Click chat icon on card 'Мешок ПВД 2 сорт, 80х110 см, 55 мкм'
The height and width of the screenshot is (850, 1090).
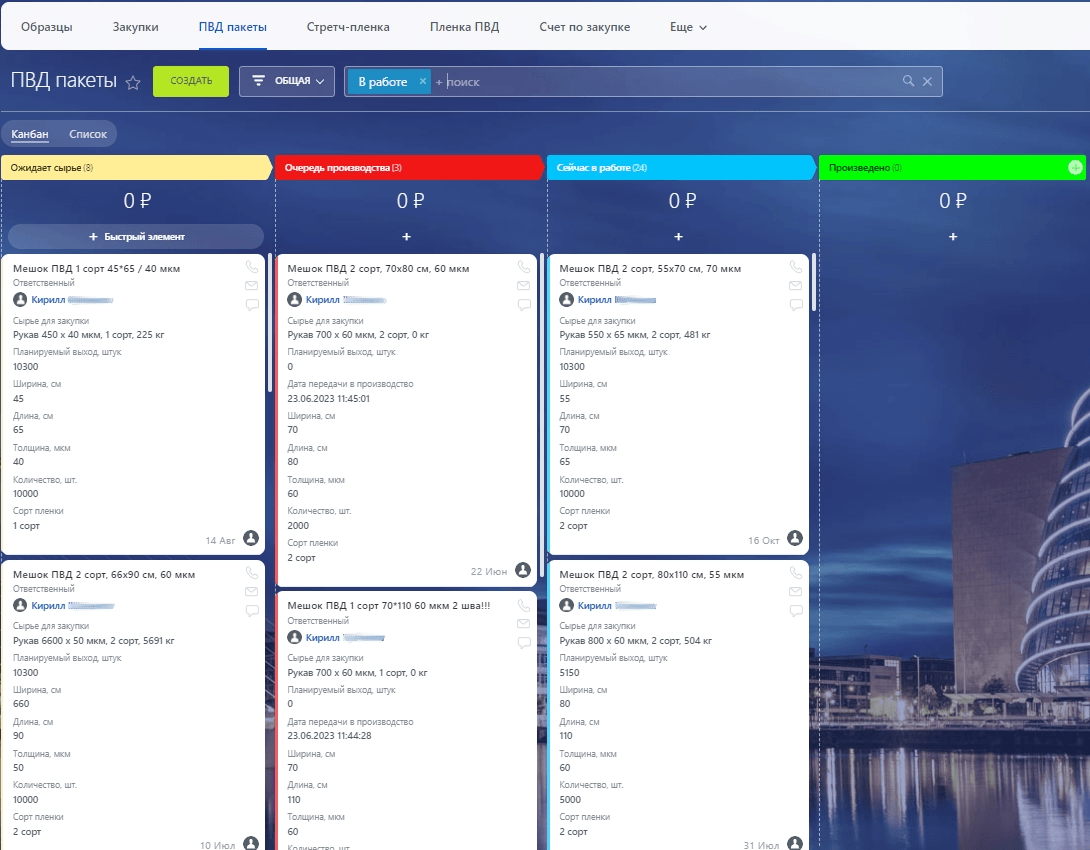click(795, 610)
